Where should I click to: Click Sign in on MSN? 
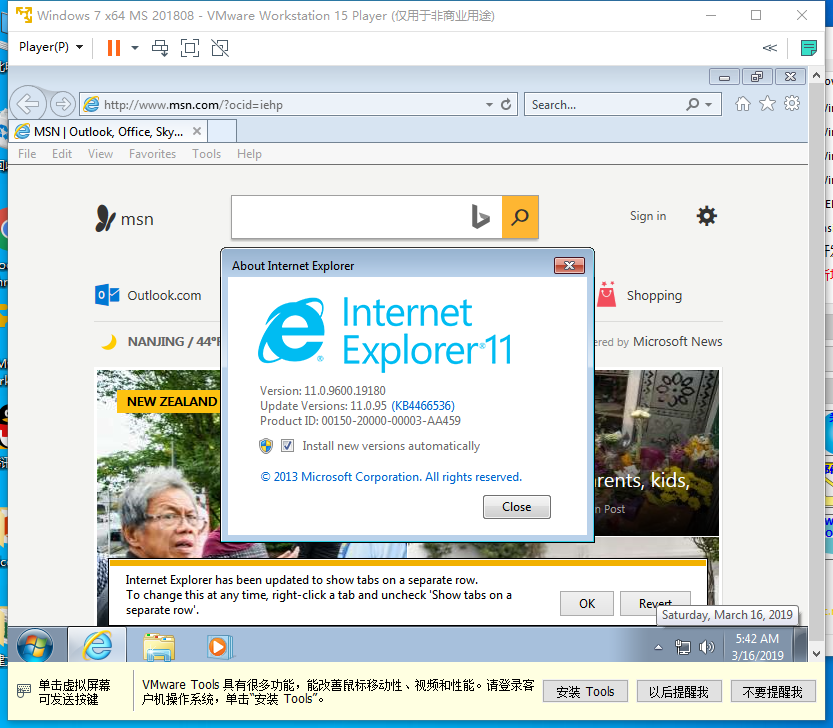click(648, 216)
